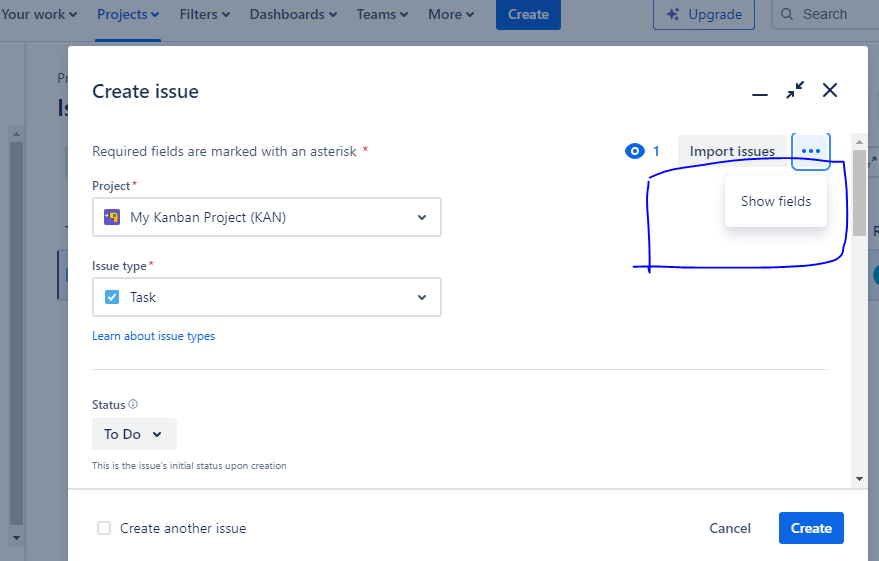The width and height of the screenshot is (879, 561).
Task: Click the Create button in top navigation
Action: tap(528, 14)
